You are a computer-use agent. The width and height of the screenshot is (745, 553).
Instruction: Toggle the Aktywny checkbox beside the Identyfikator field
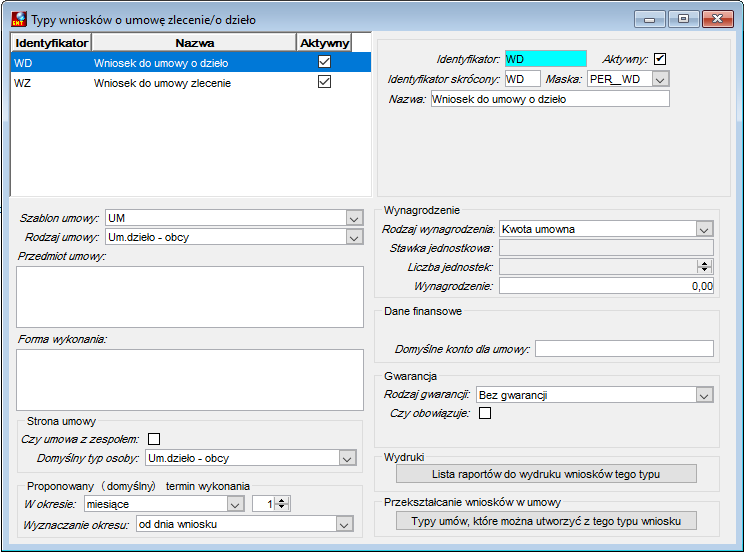(x=660, y=59)
